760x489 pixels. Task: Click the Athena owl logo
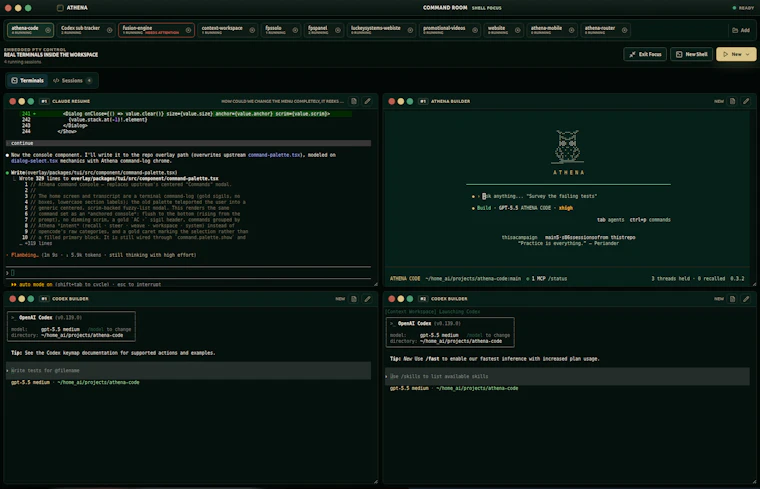568,146
